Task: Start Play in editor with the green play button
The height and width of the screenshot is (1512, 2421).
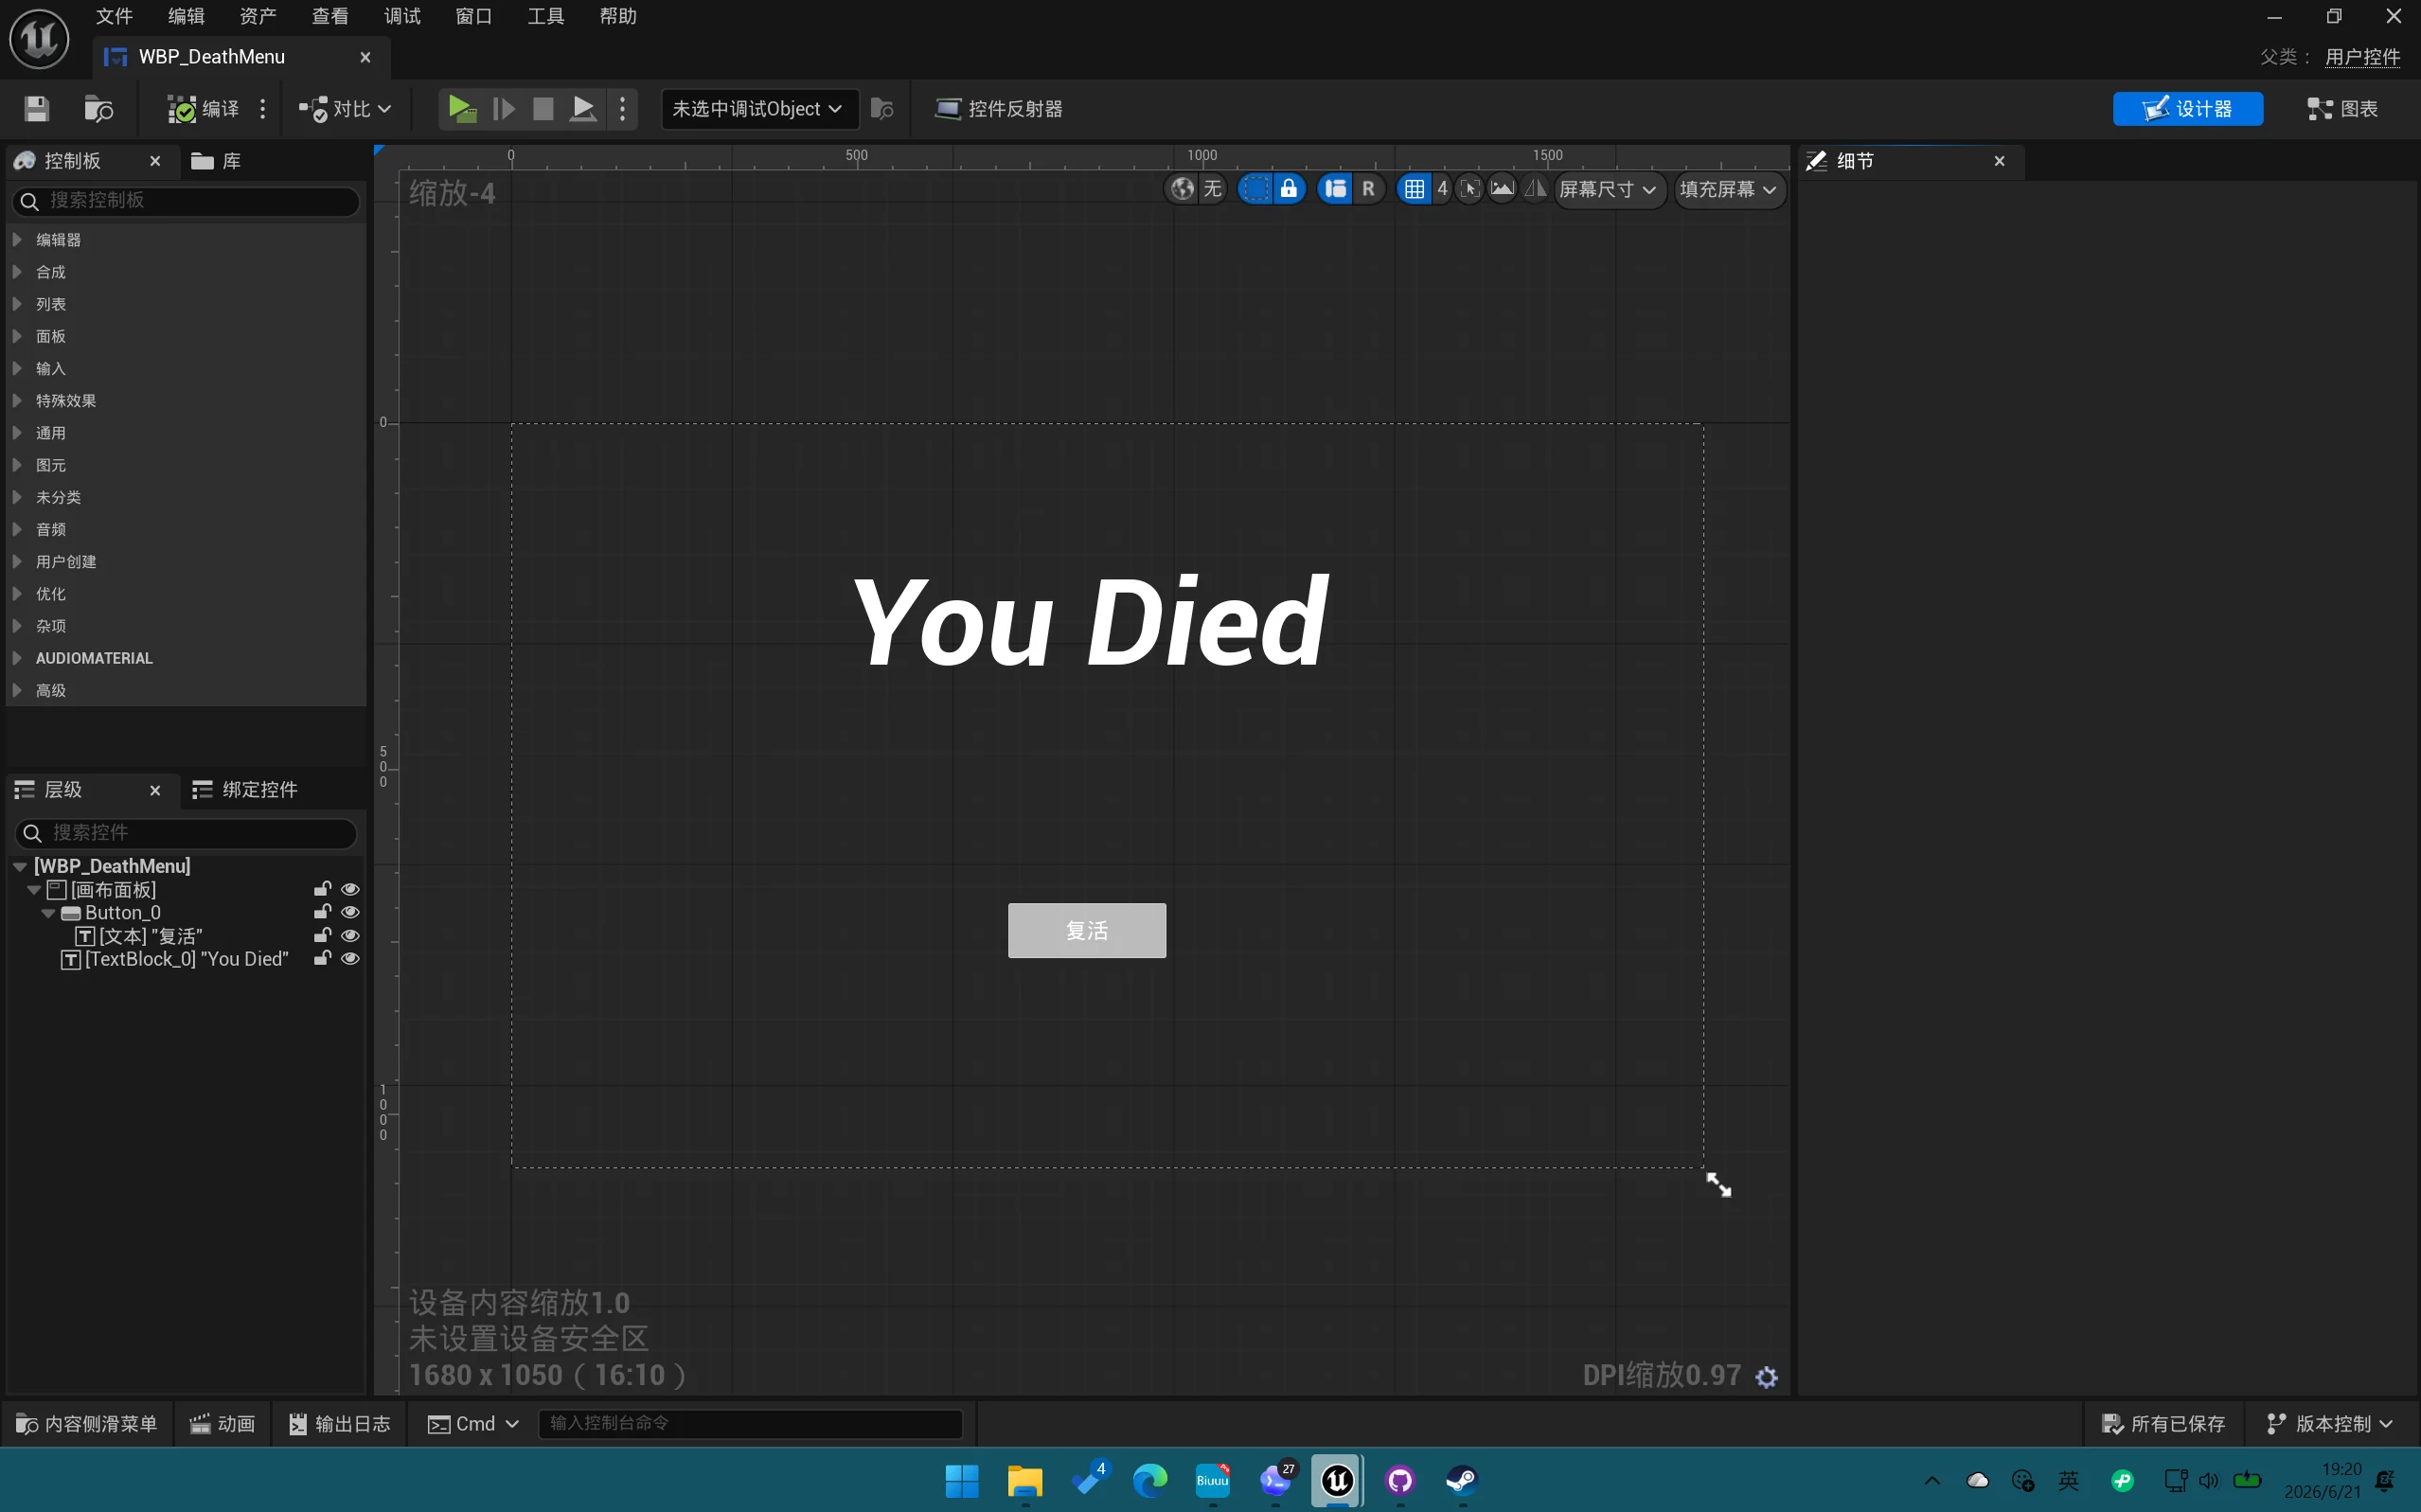Action: pos(461,109)
